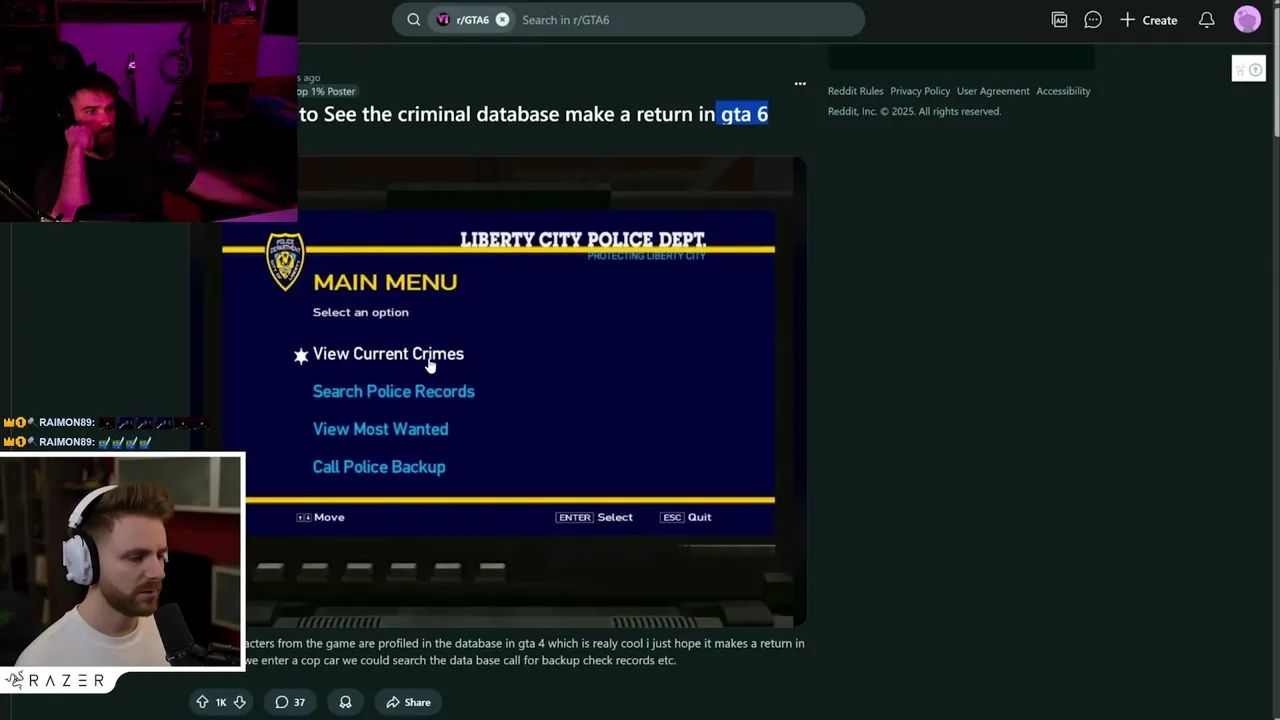Viewport: 1280px width, 720px height.
Task: Click View Current Crimes in post image
Action: [388, 354]
